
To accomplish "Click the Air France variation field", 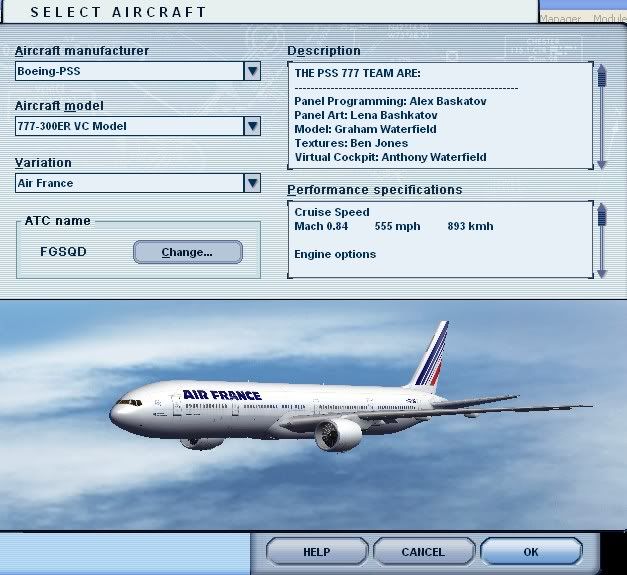I will point(130,183).
